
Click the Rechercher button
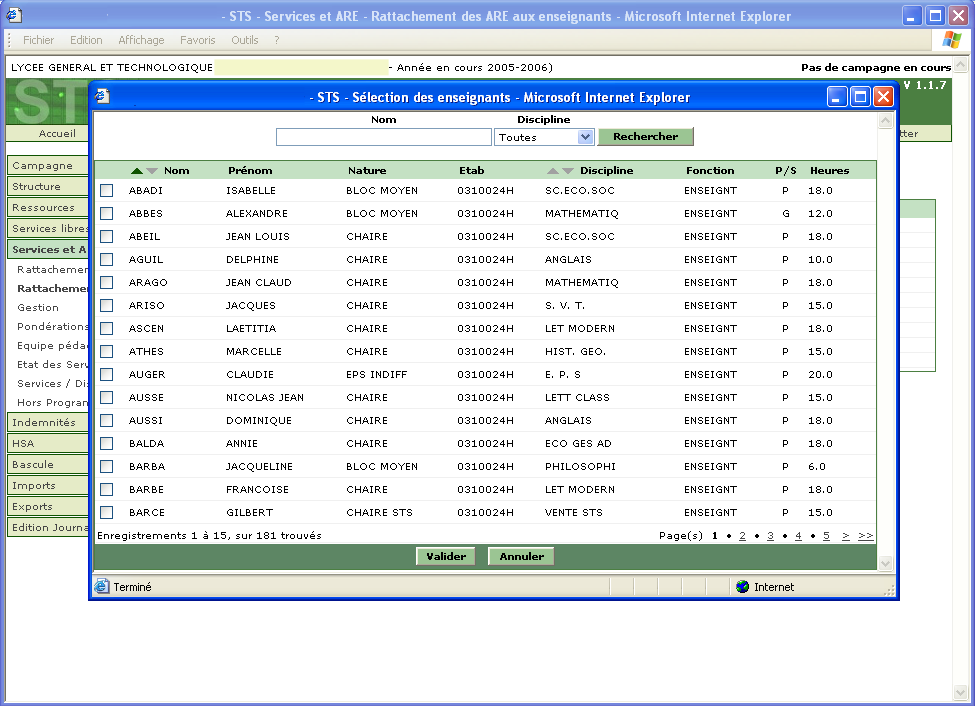click(645, 136)
